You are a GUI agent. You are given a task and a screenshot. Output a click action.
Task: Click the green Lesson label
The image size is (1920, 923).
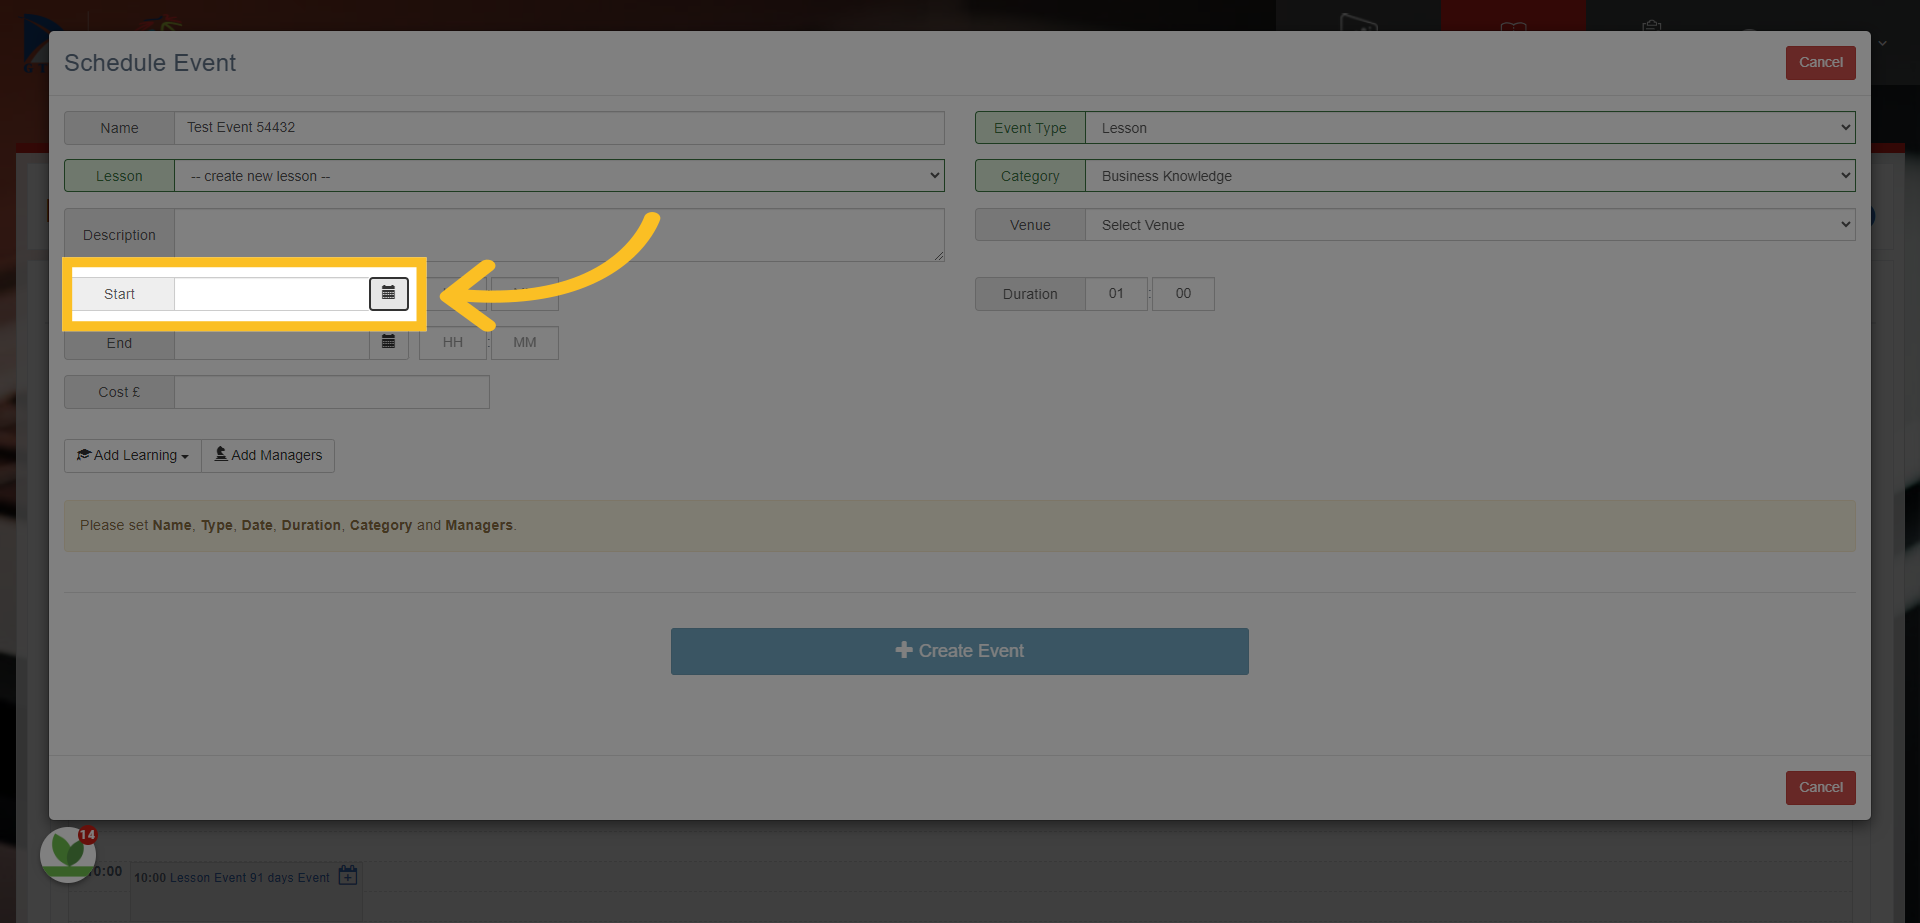click(119, 176)
